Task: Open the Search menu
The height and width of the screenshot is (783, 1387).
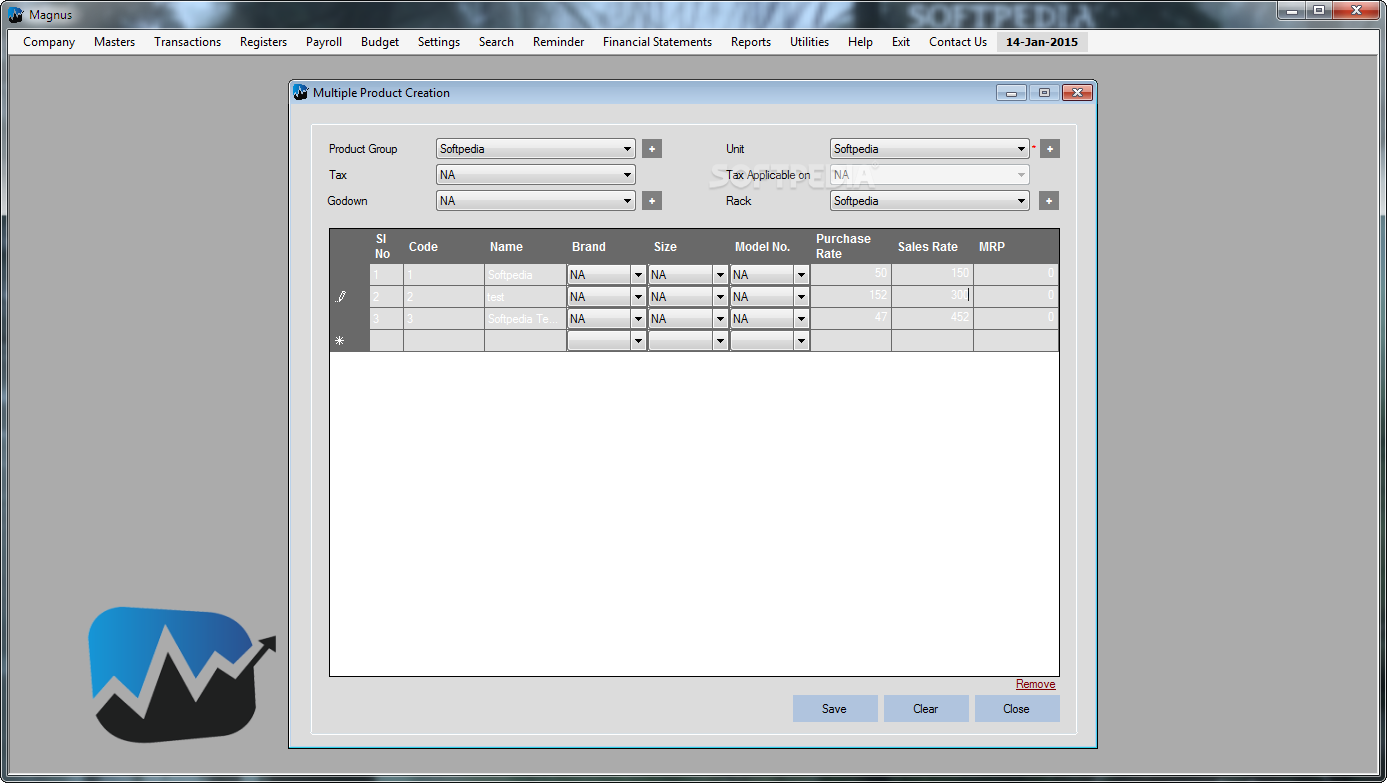Action: tap(496, 42)
